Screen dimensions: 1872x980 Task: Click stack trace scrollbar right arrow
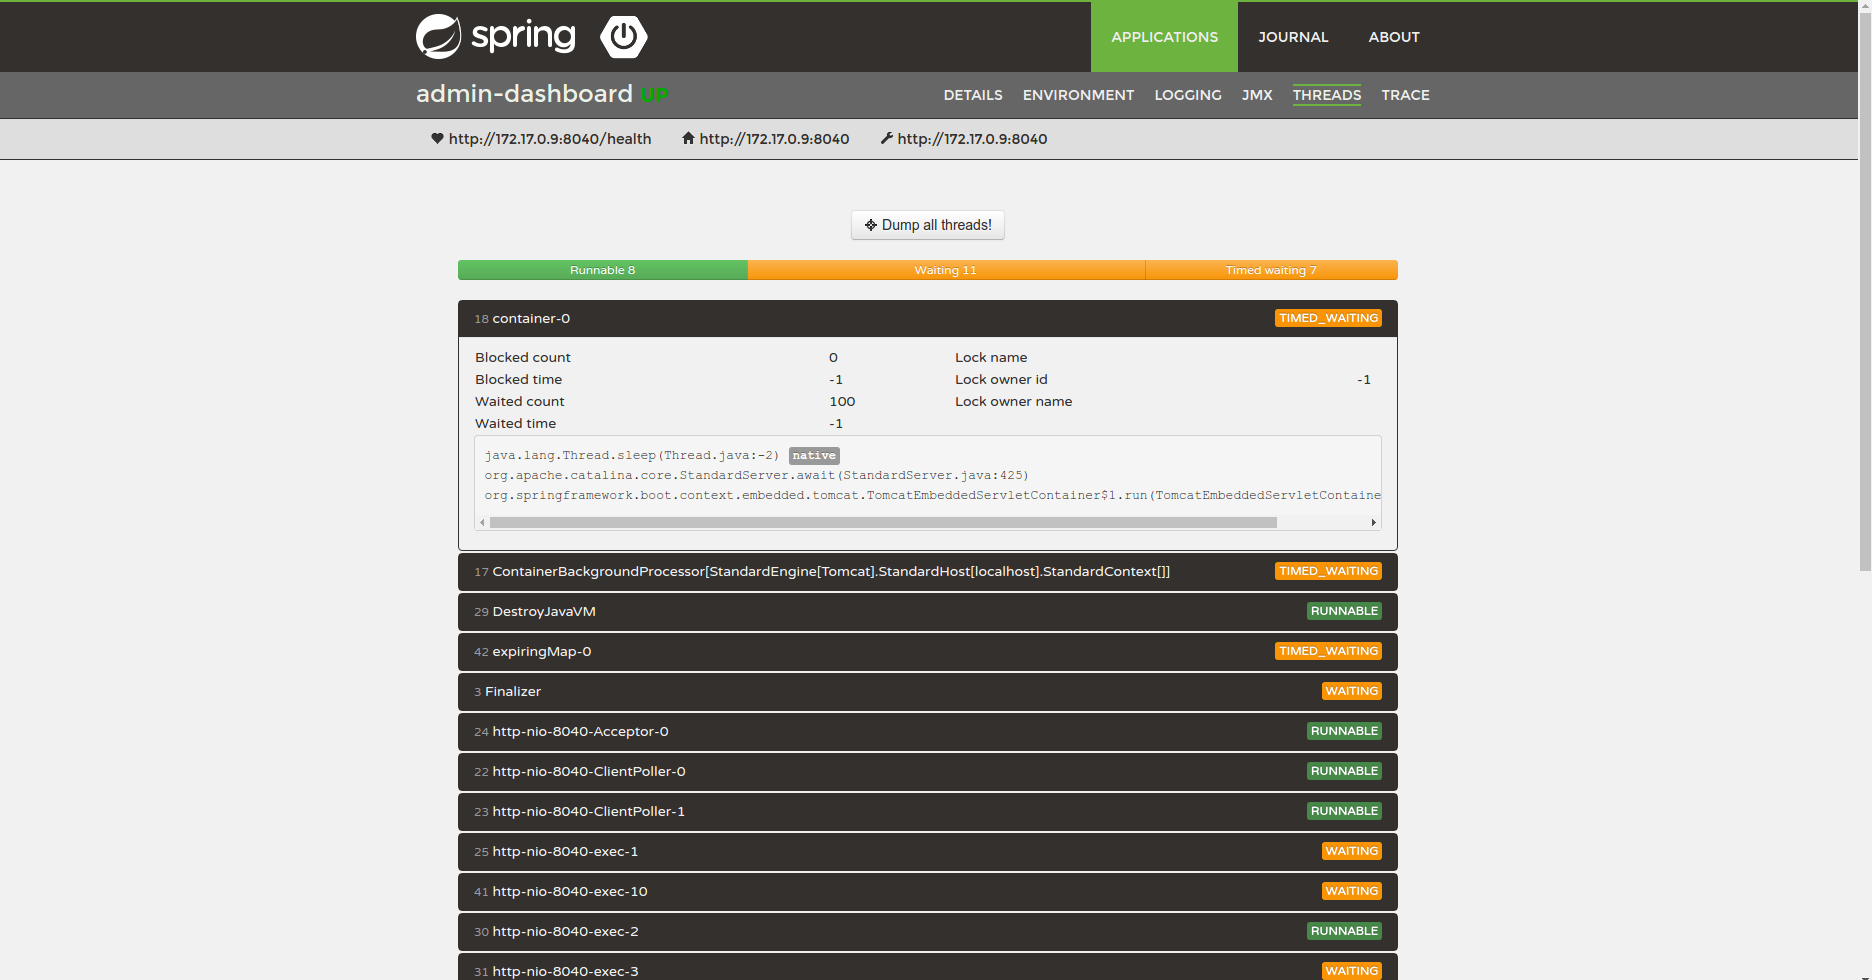pyautogui.click(x=1373, y=522)
